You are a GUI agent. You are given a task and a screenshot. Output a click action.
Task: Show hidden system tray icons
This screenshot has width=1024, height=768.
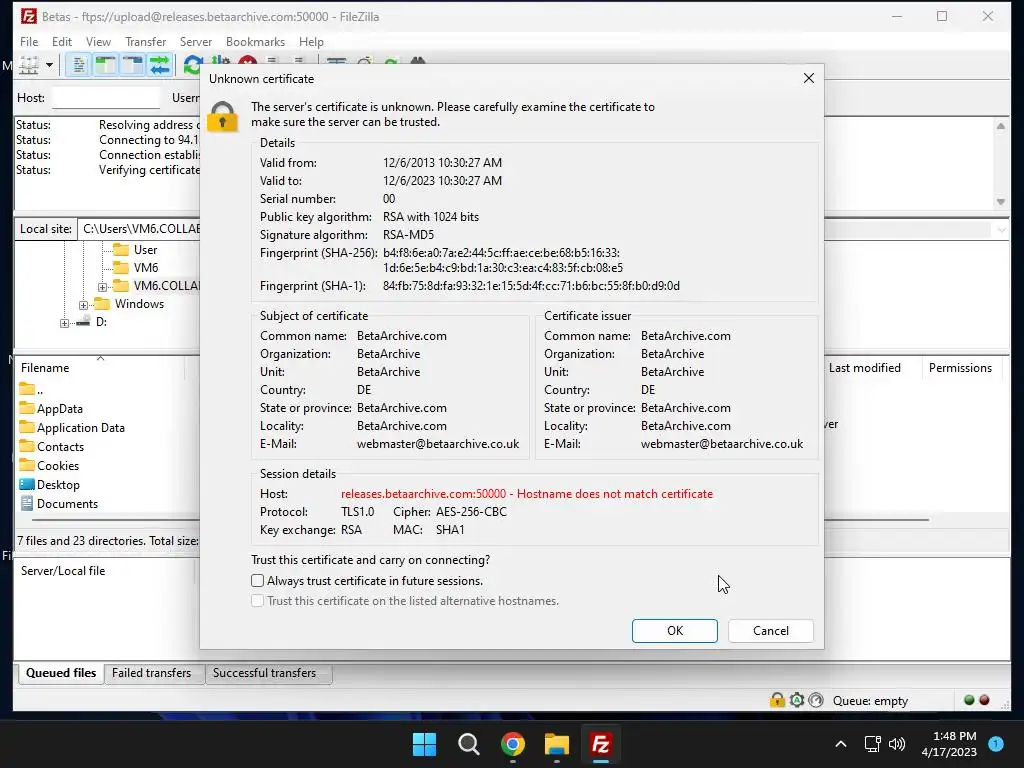point(841,744)
